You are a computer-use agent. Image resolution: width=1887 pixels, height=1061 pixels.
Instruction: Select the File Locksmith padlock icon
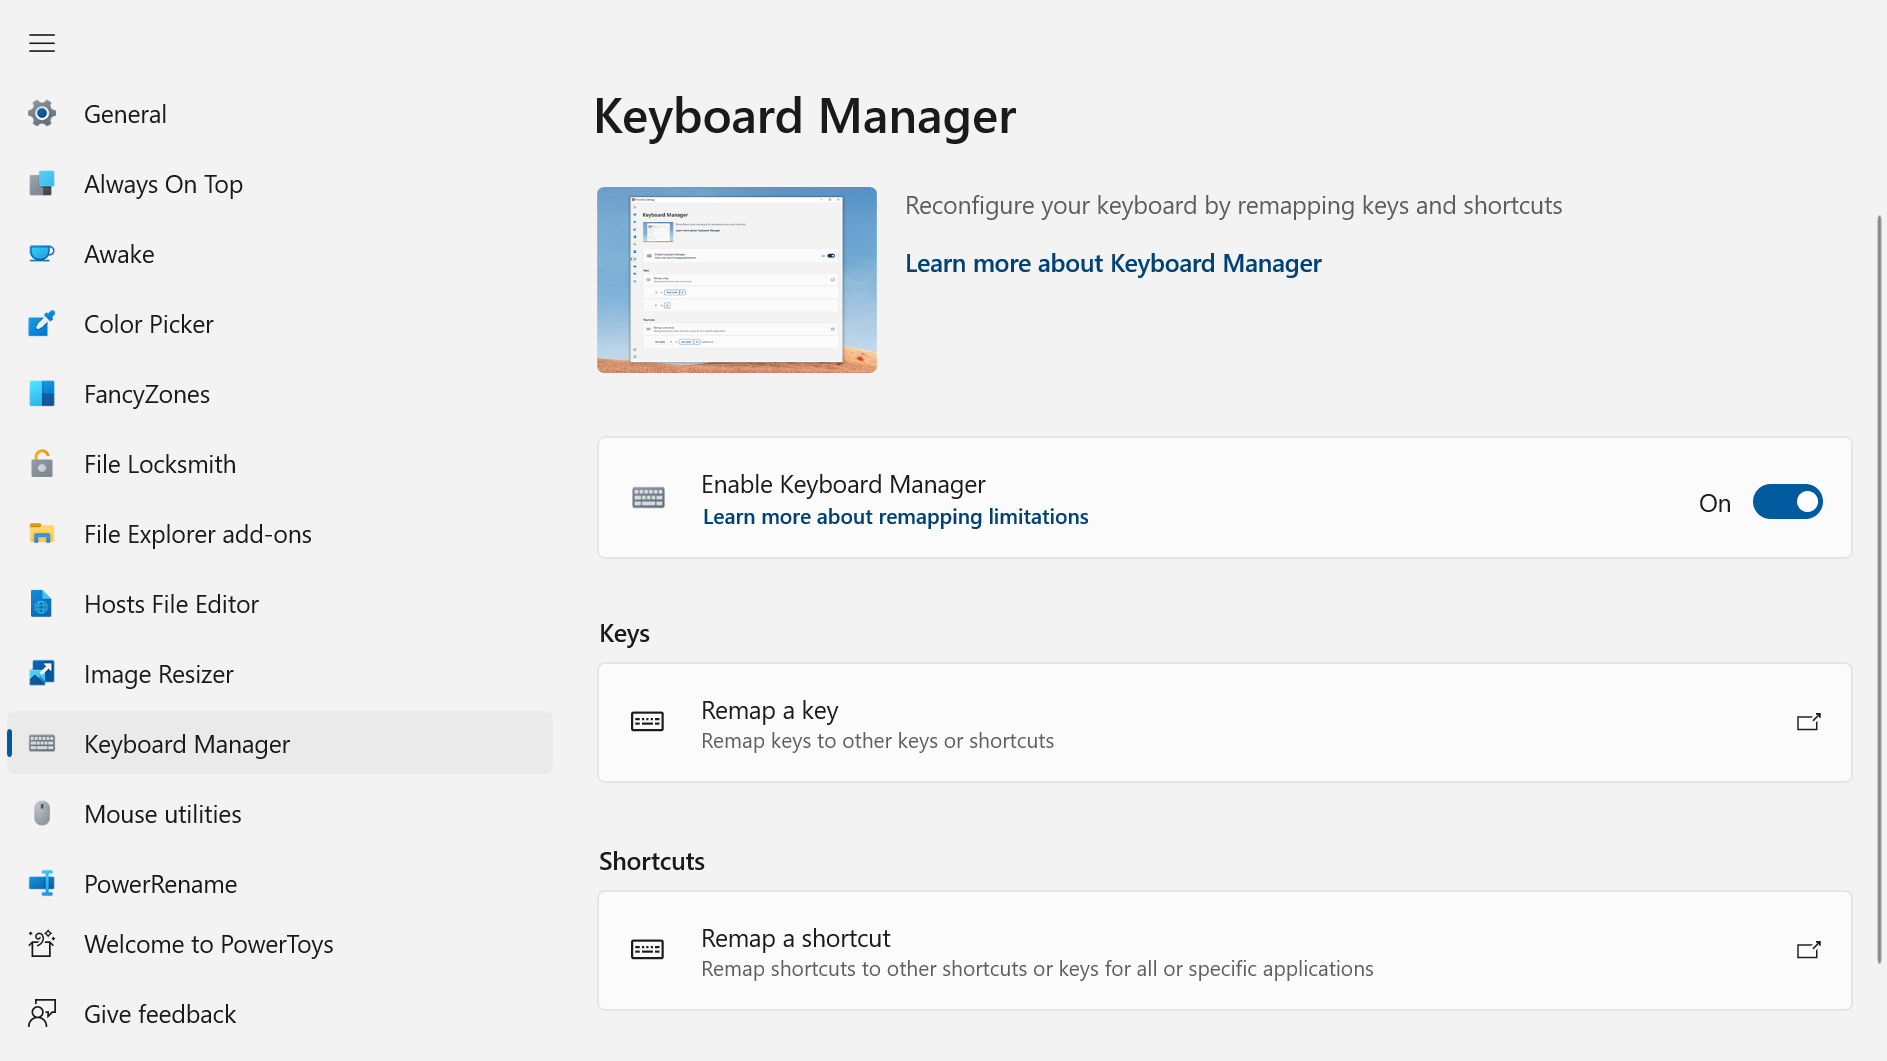(41, 463)
